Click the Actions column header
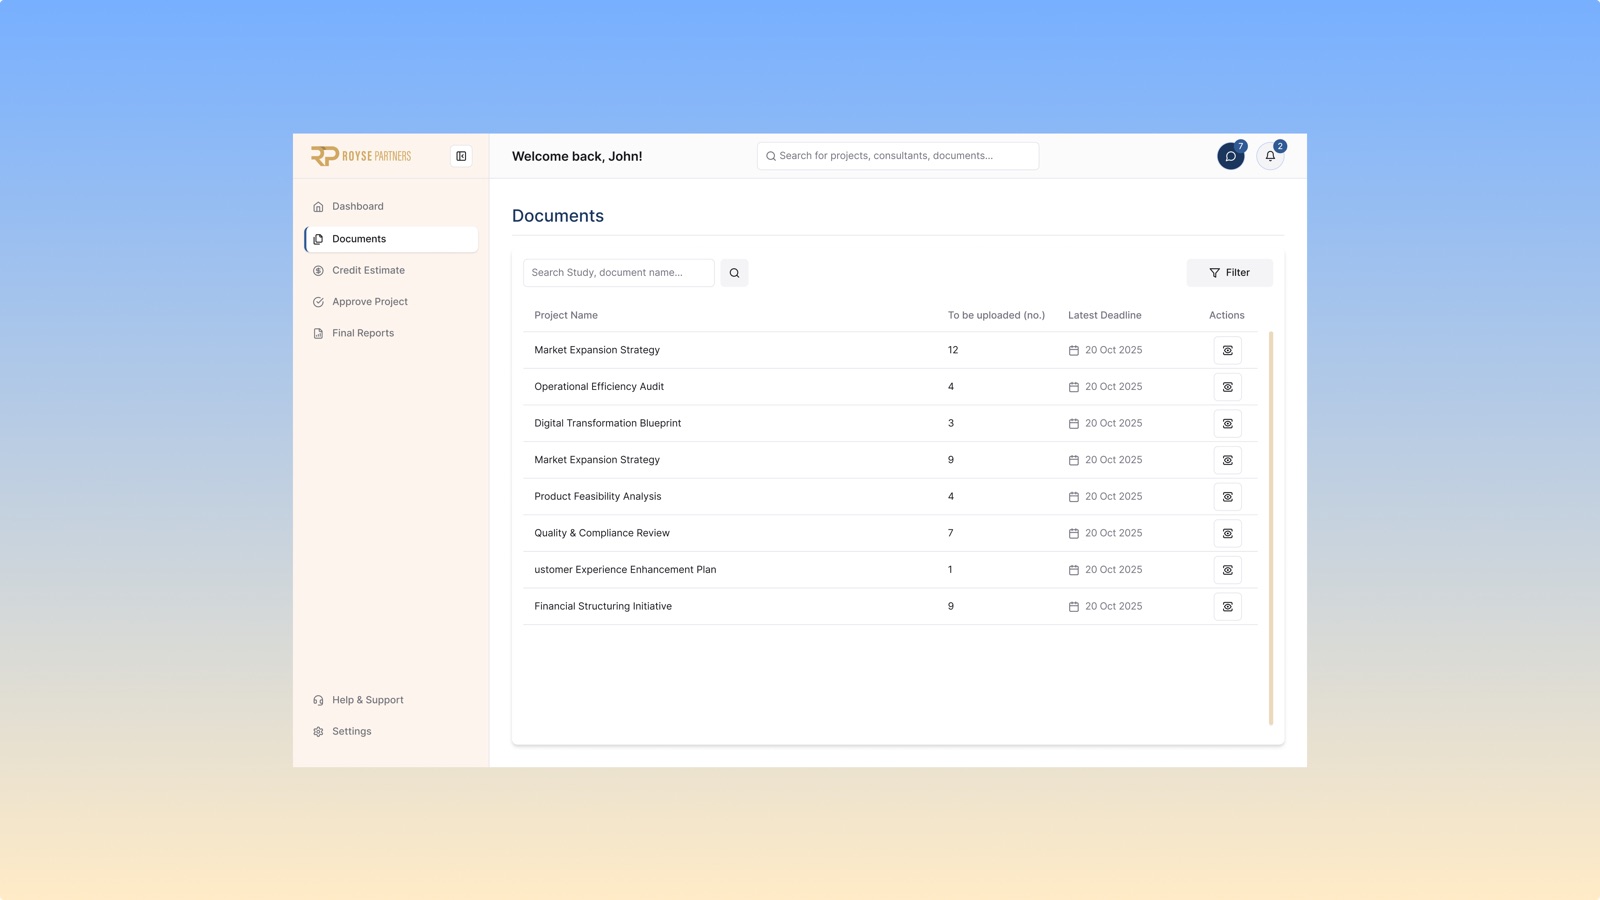 pos(1226,315)
